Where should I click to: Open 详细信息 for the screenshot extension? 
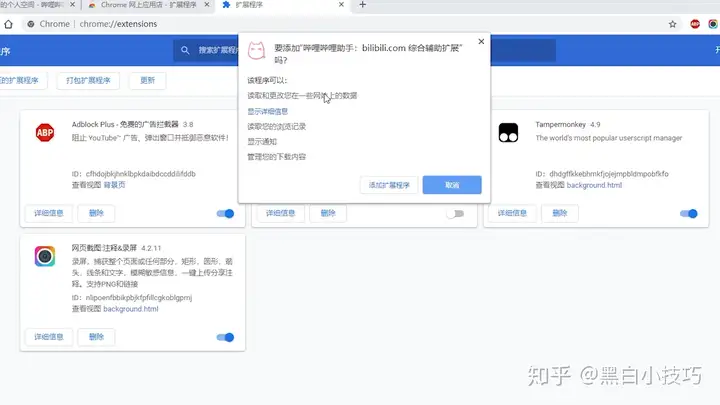pos(49,337)
